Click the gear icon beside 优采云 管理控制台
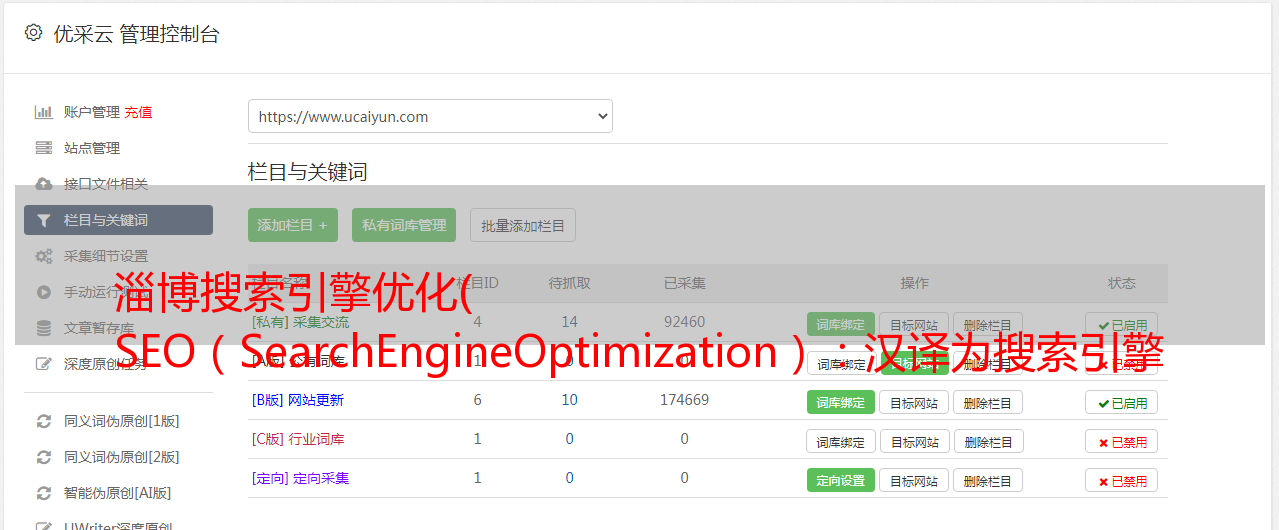The image size is (1279, 530). point(33,33)
